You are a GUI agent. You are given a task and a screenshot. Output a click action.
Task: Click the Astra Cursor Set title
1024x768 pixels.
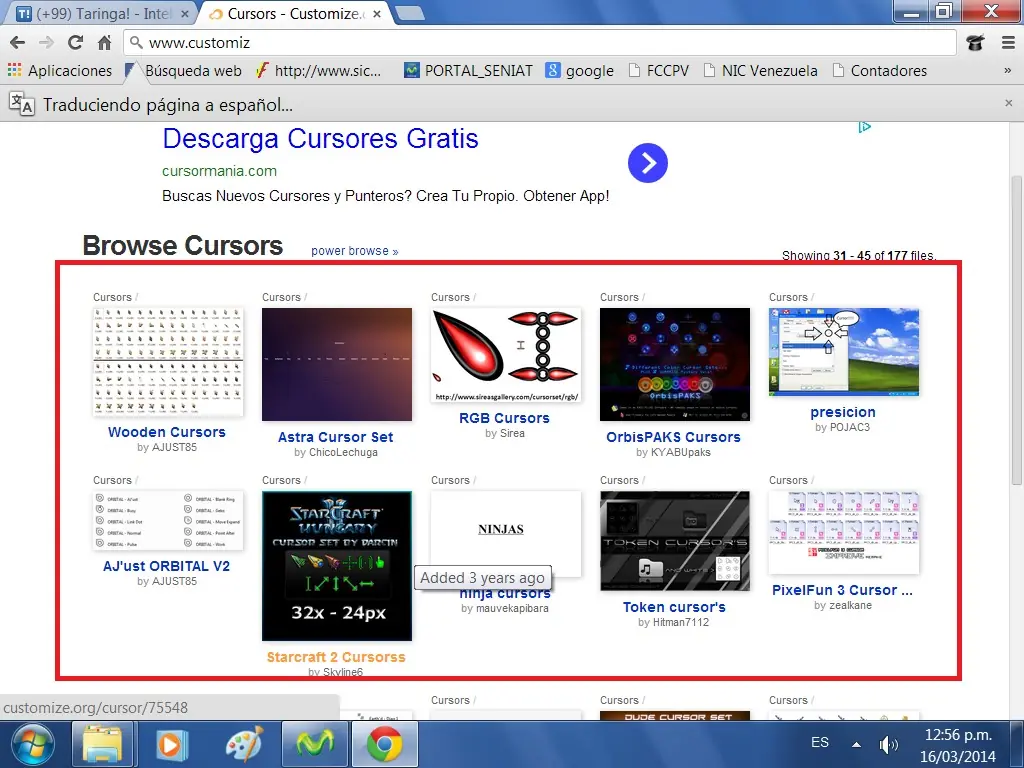click(336, 437)
